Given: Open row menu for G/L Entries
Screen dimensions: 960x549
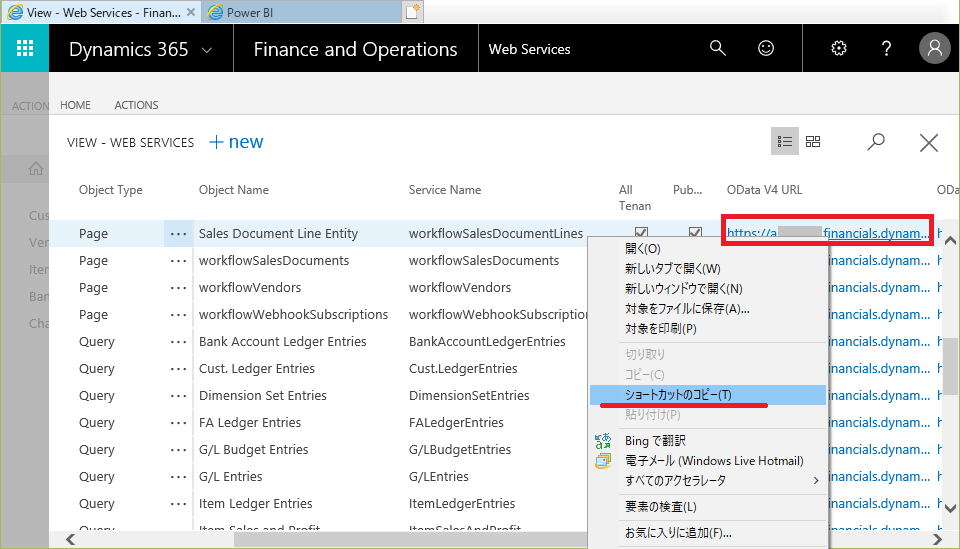Looking at the screenshot, I should click(178, 476).
